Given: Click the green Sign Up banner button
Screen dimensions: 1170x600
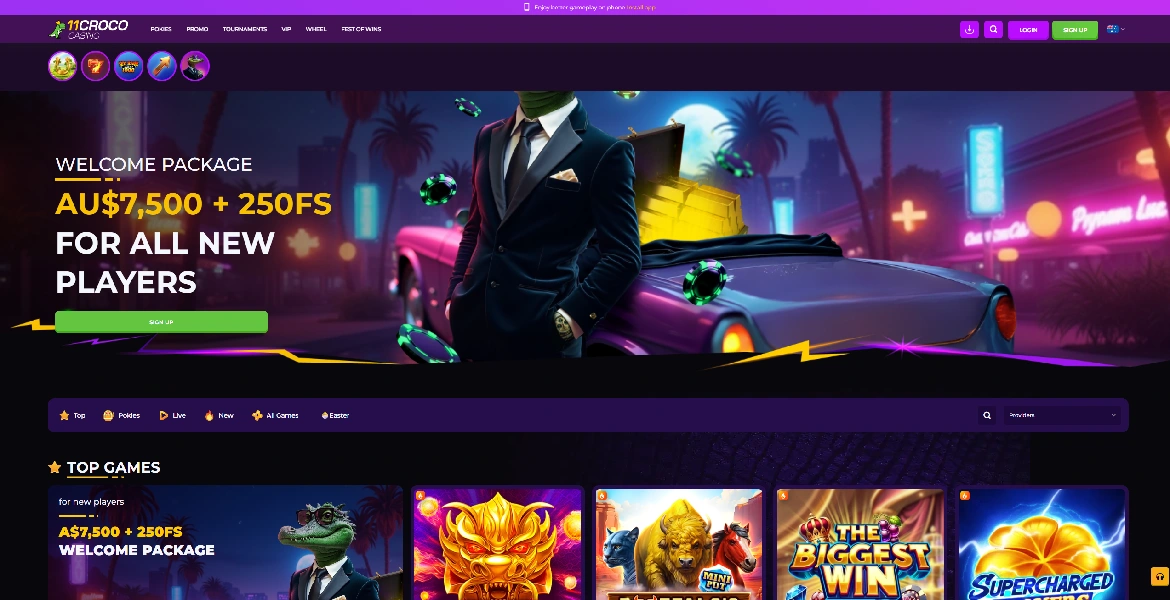Looking at the screenshot, I should pos(161,322).
